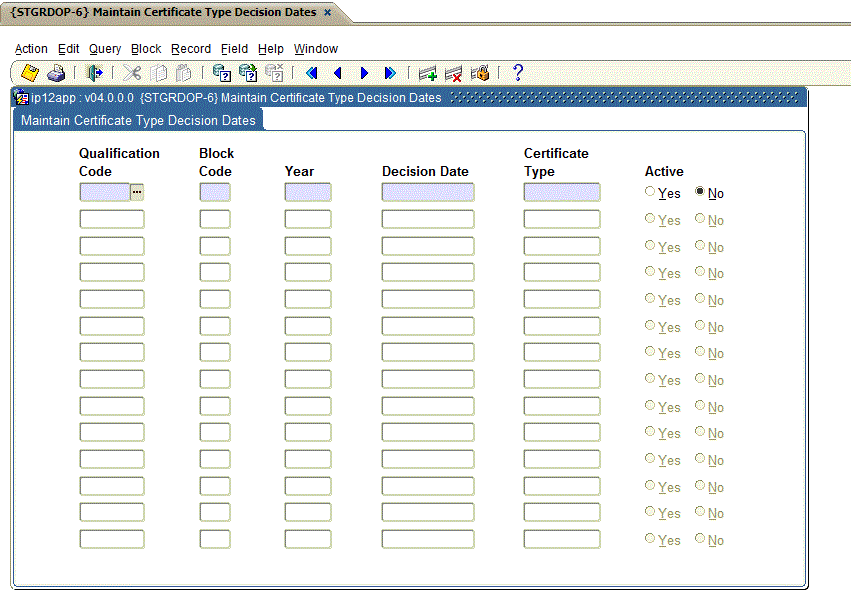
Task: Click the Insert Record icon
Action: click(428, 73)
